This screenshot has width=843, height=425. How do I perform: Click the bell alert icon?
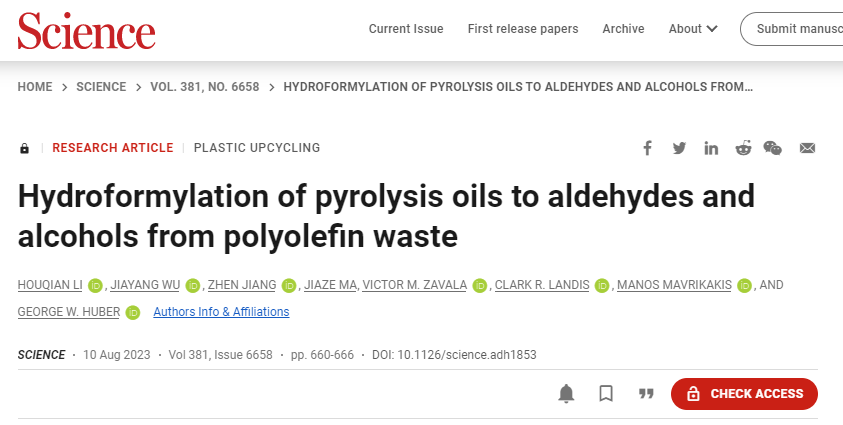[566, 394]
